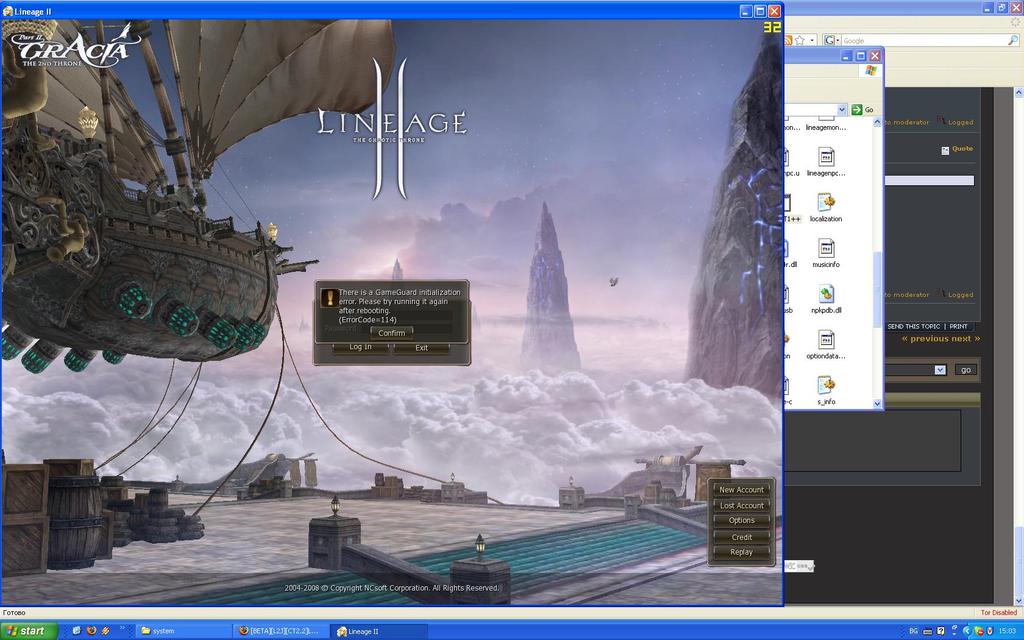The height and width of the screenshot is (640, 1024).
Task: Open the localization file icon
Action: 826,203
